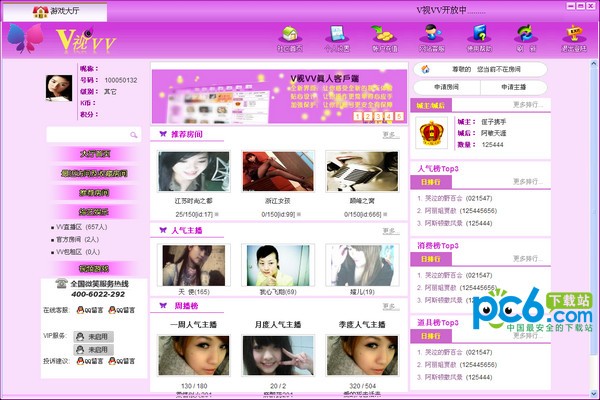Viewport: 600px width, 400px height.
Task: Open 大厅首页 in the left sidebar
Action: pyautogui.click(x=95, y=154)
